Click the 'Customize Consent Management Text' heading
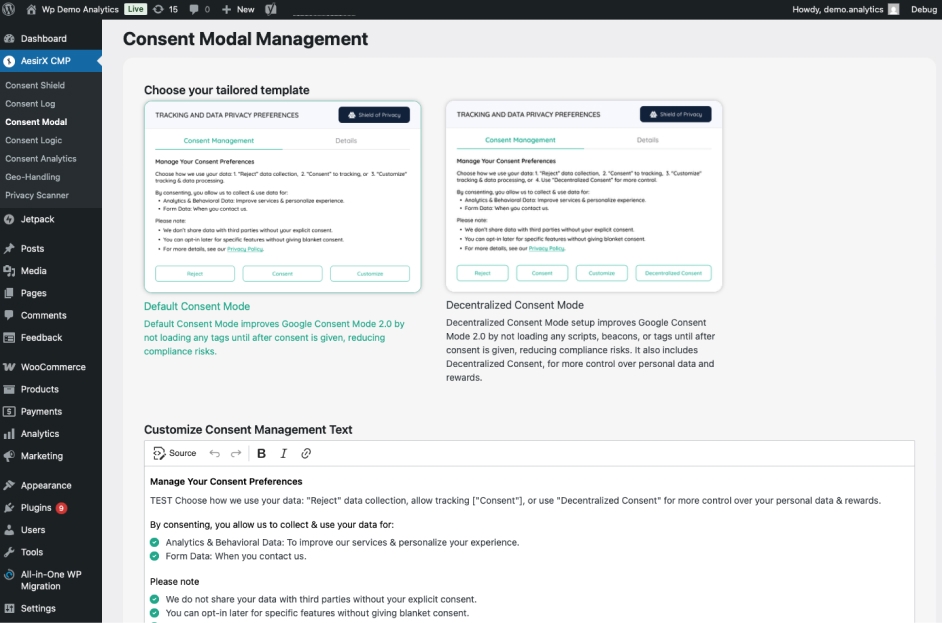 tap(248, 430)
